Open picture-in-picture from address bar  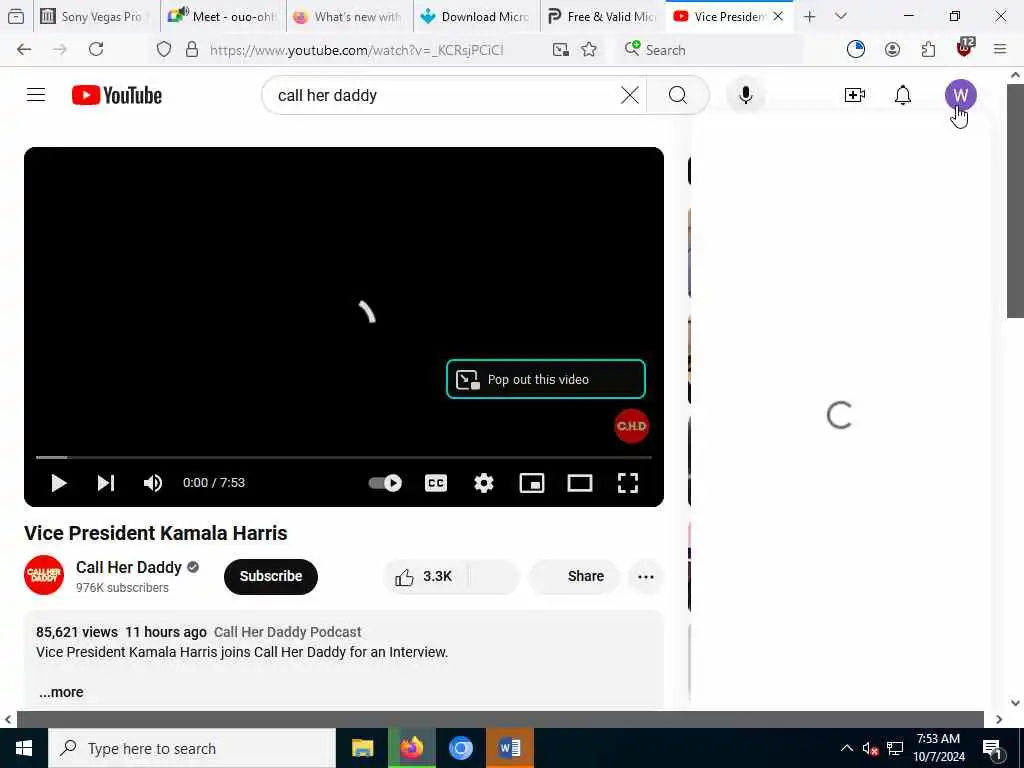560,49
